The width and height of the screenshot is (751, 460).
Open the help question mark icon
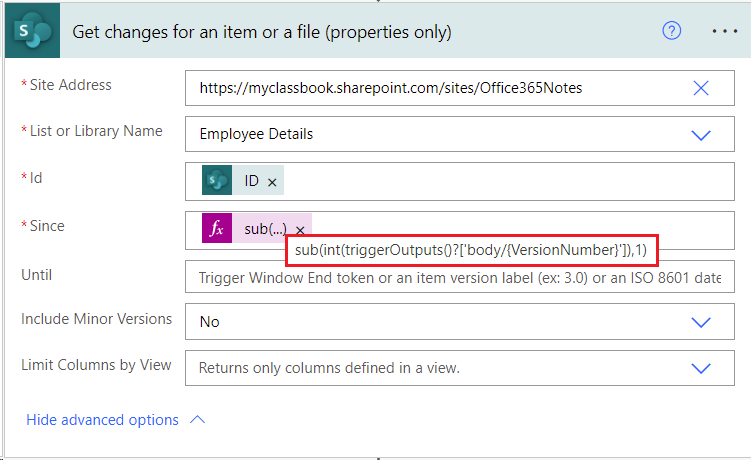pos(672,31)
